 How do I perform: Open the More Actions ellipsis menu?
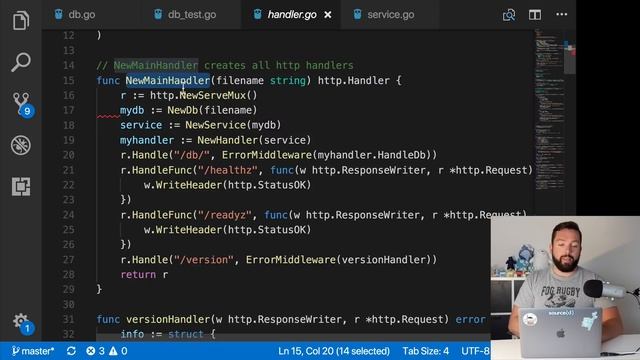(x=562, y=14)
